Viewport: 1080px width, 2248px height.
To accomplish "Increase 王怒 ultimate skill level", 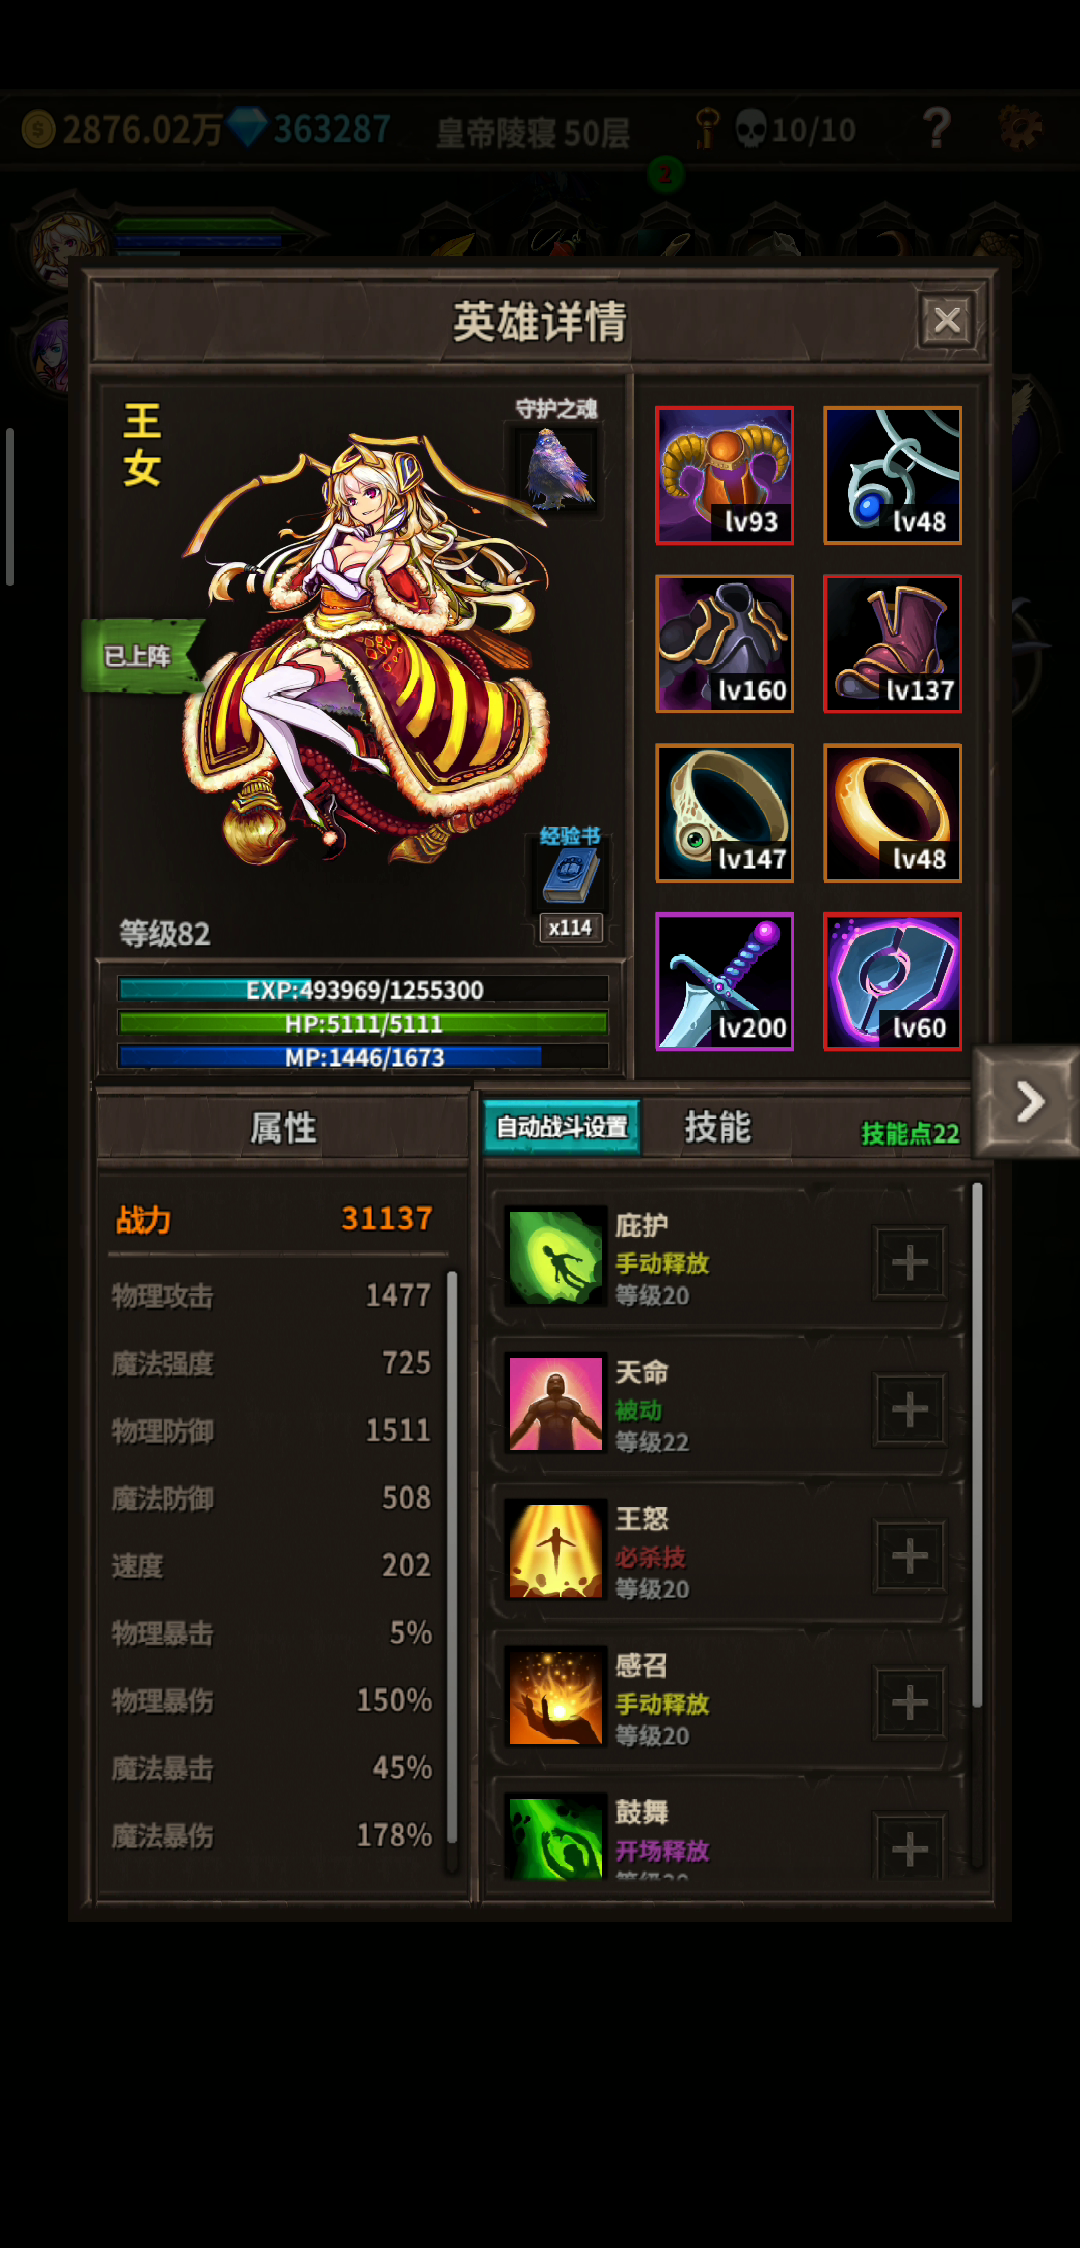I will click(909, 1556).
